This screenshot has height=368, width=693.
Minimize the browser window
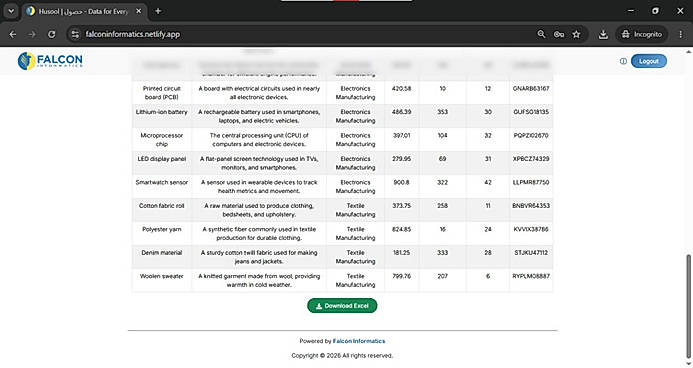631,11
